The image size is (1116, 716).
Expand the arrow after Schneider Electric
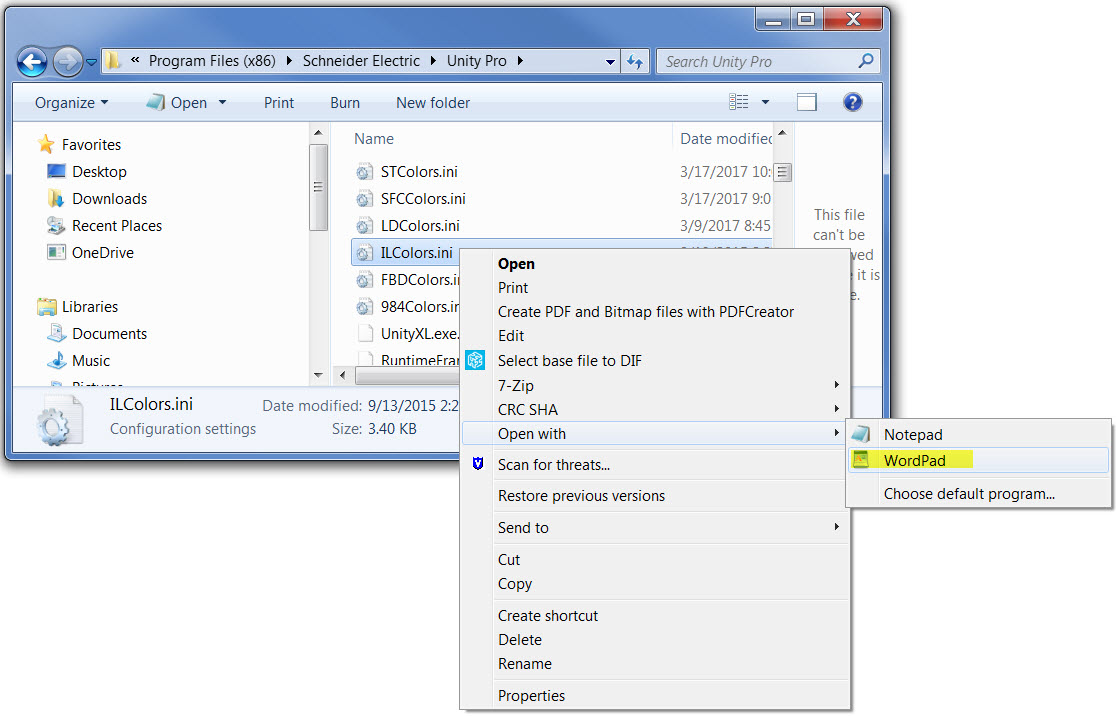(x=433, y=61)
